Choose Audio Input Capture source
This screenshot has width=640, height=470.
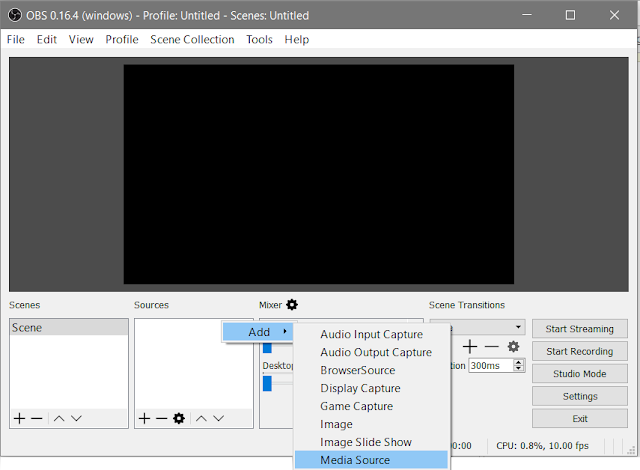[371, 334]
